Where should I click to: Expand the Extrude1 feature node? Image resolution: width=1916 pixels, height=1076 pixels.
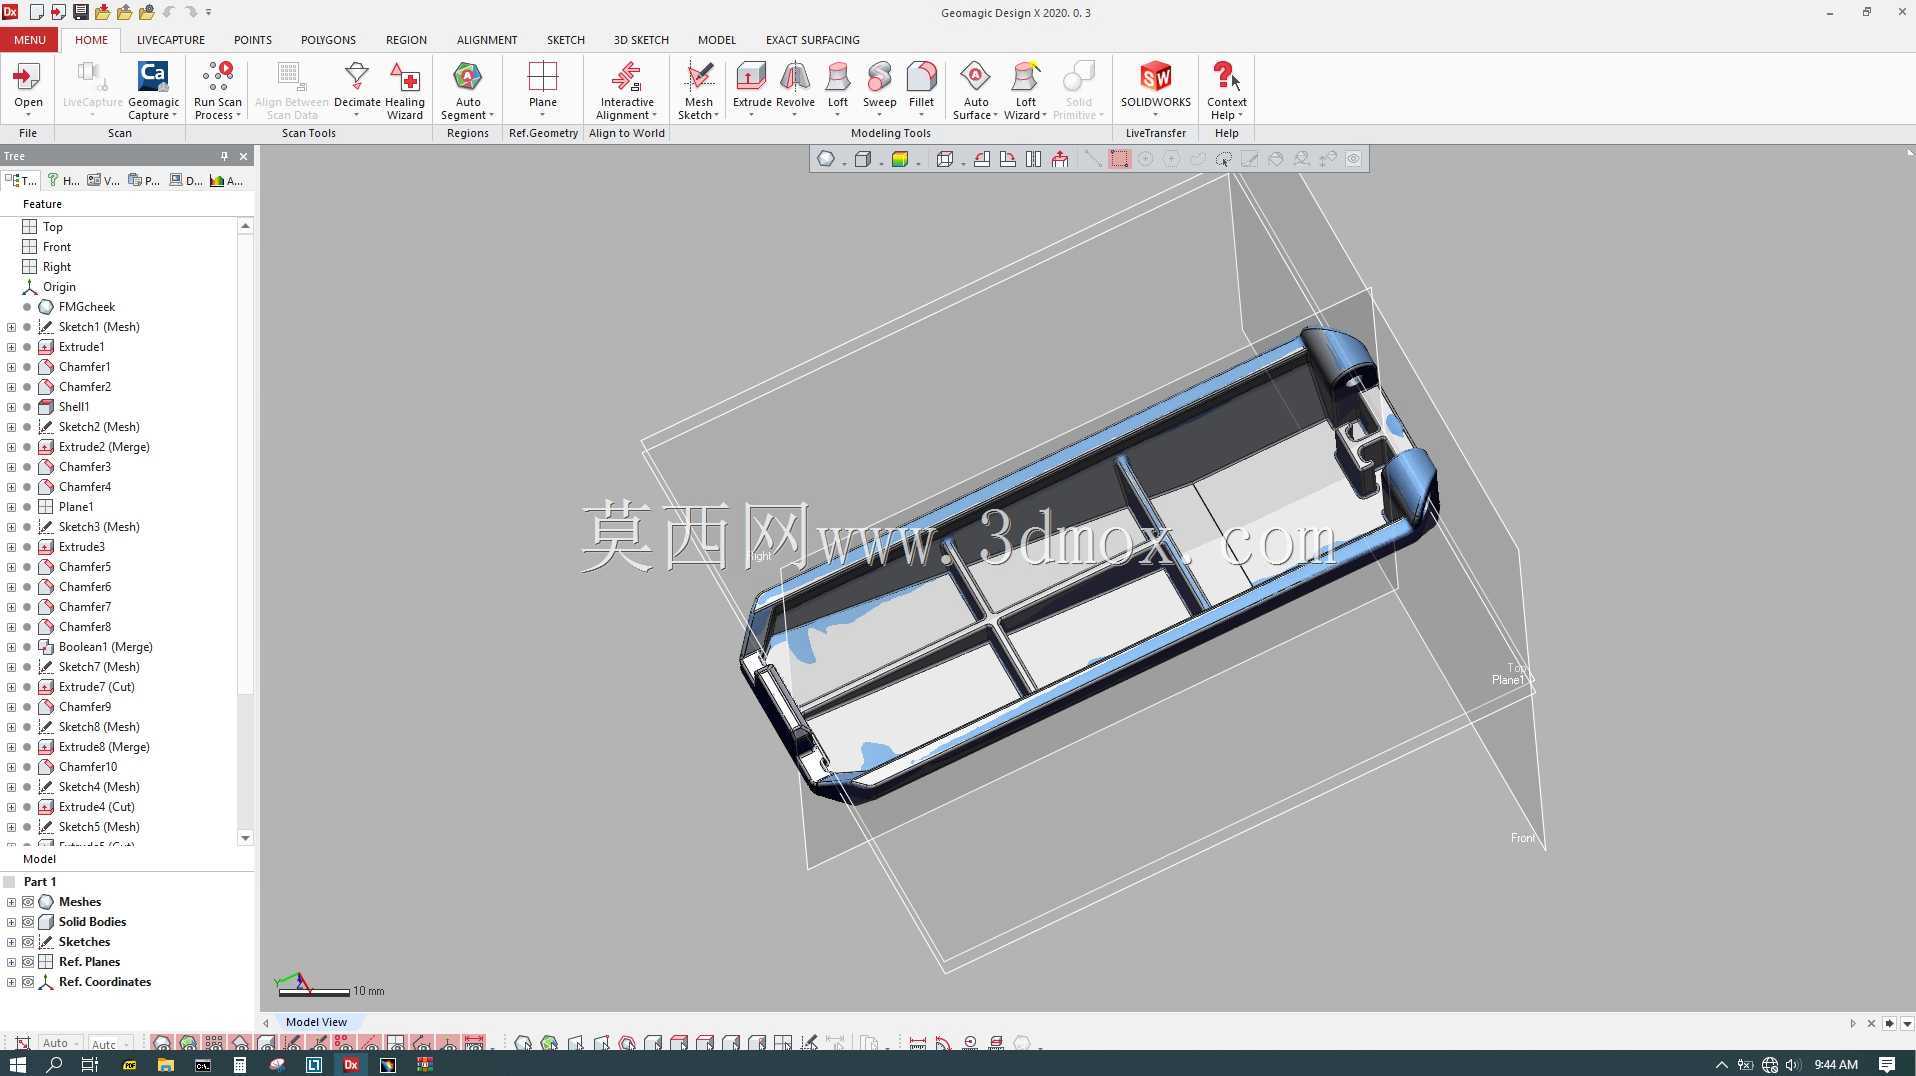11,347
